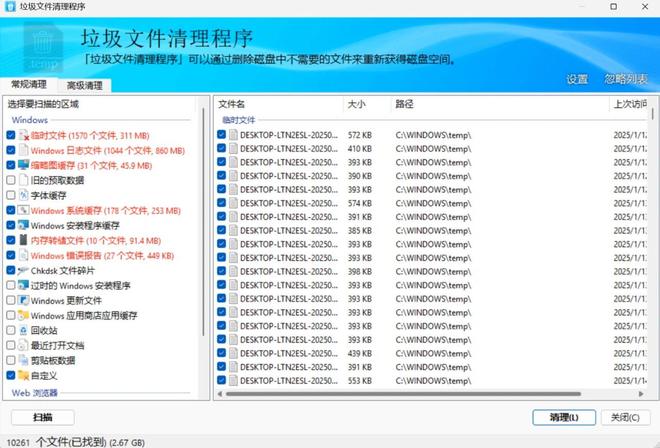The image size is (660, 448).
Task: Click the Chkdsk 文件碎片 icon
Action: [x=24, y=270]
